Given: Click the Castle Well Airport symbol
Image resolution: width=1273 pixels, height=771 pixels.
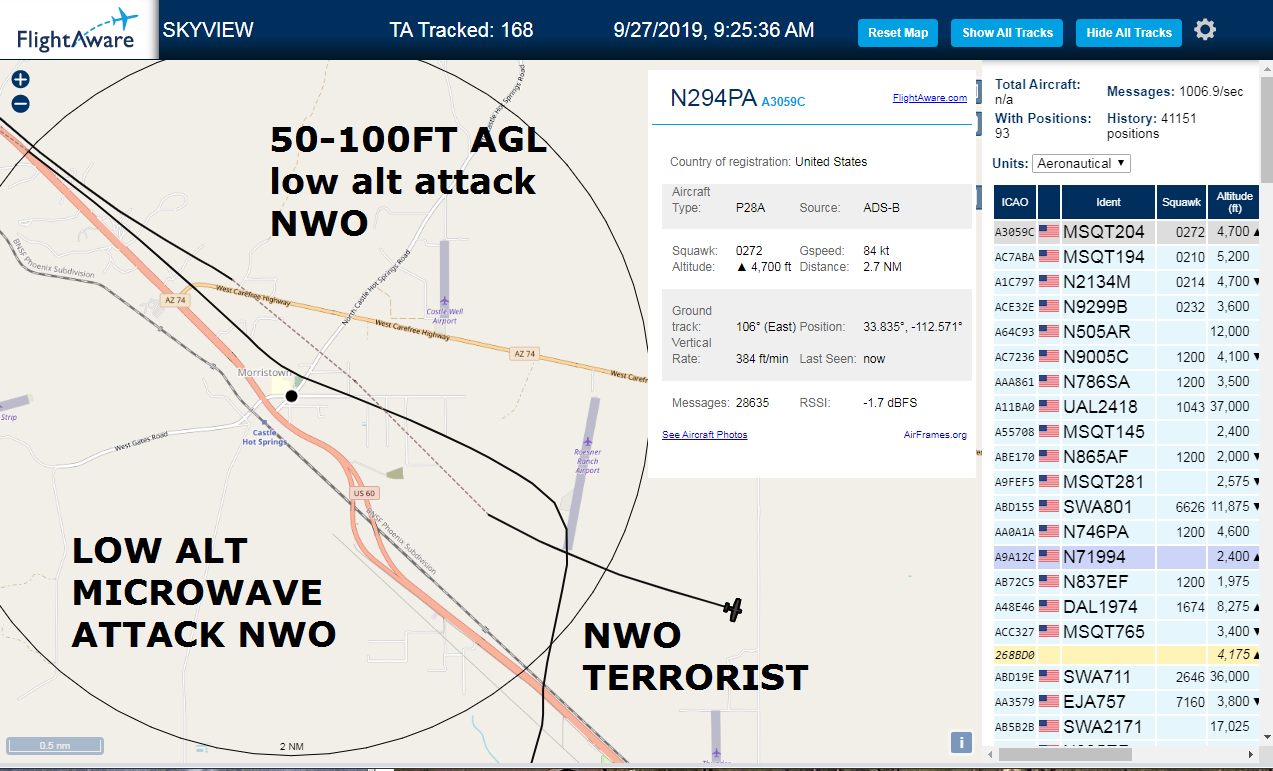Looking at the screenshot, I should 445,300.
